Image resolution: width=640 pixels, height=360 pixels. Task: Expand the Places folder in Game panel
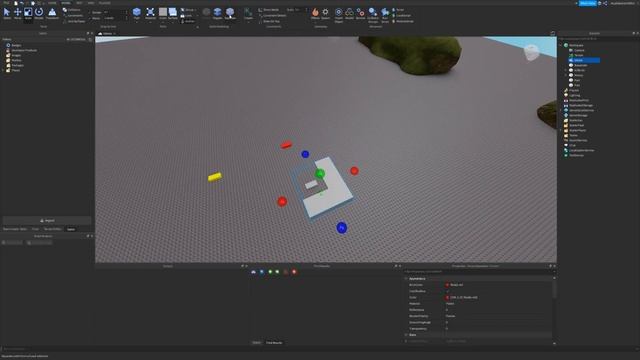click(x=4, y=70)
